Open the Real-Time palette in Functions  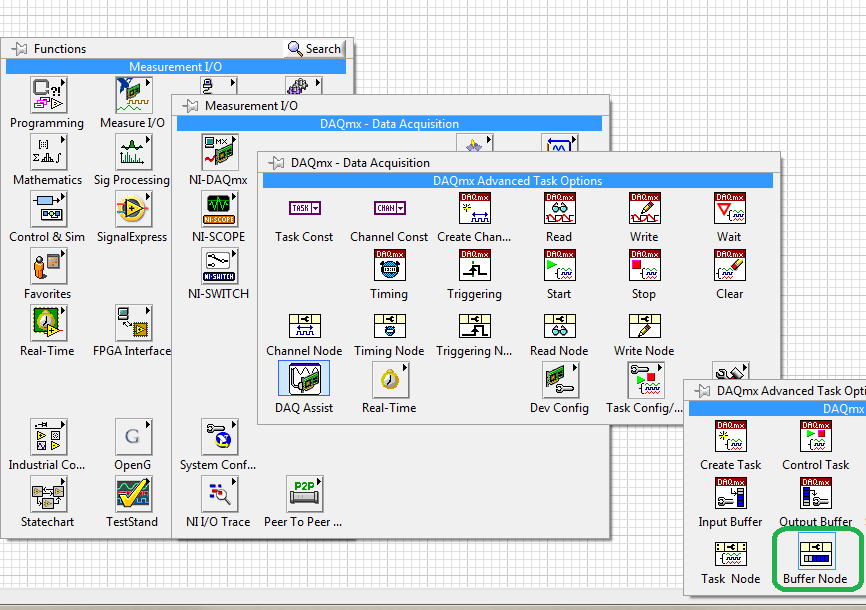(x=48, y=323)
